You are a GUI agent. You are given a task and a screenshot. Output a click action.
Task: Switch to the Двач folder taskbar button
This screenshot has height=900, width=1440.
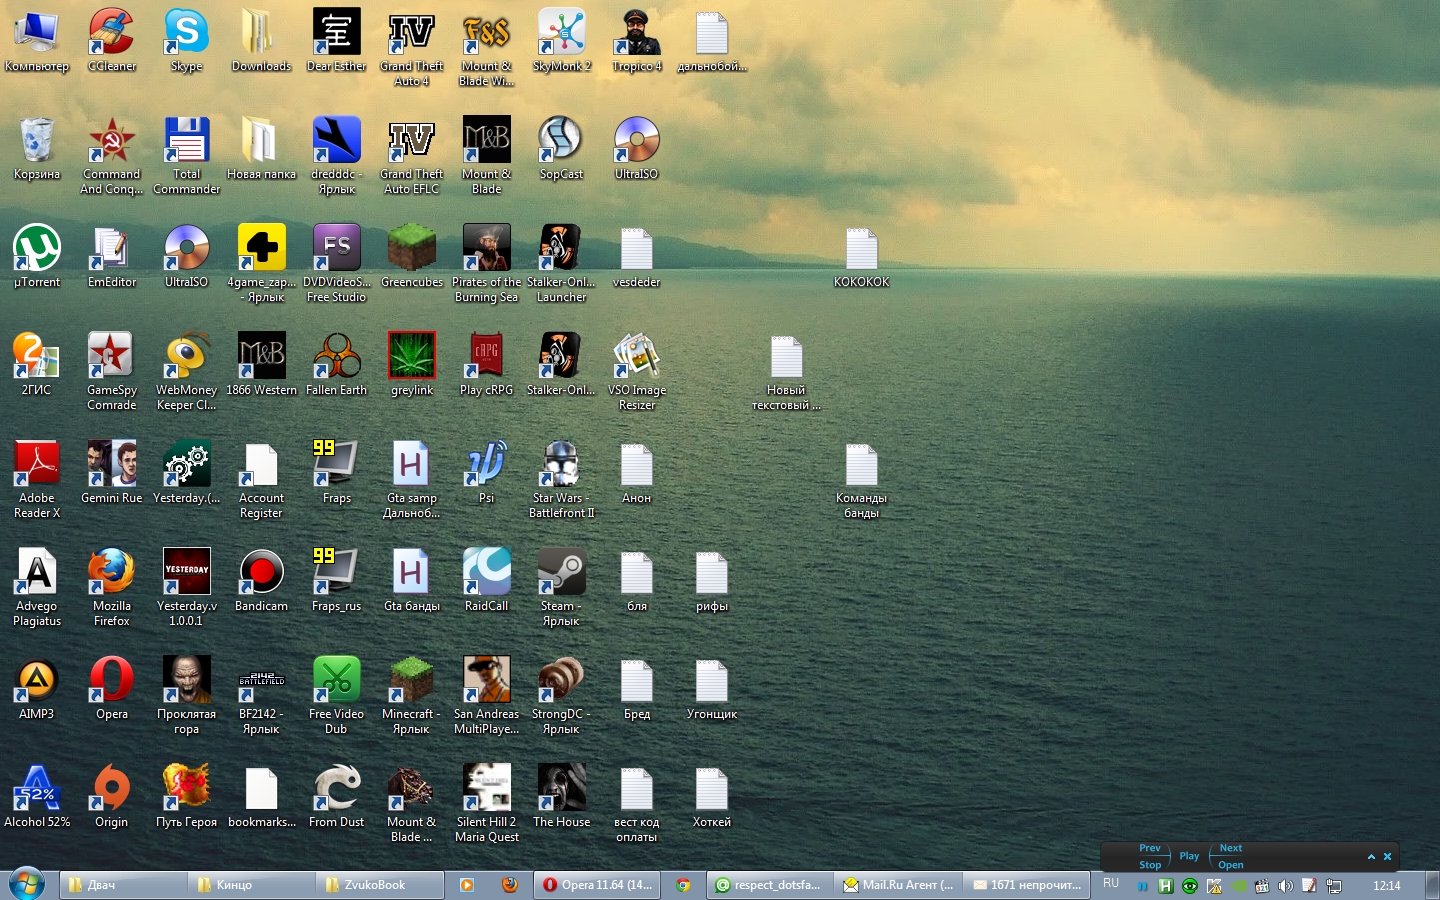coord(123,885)
